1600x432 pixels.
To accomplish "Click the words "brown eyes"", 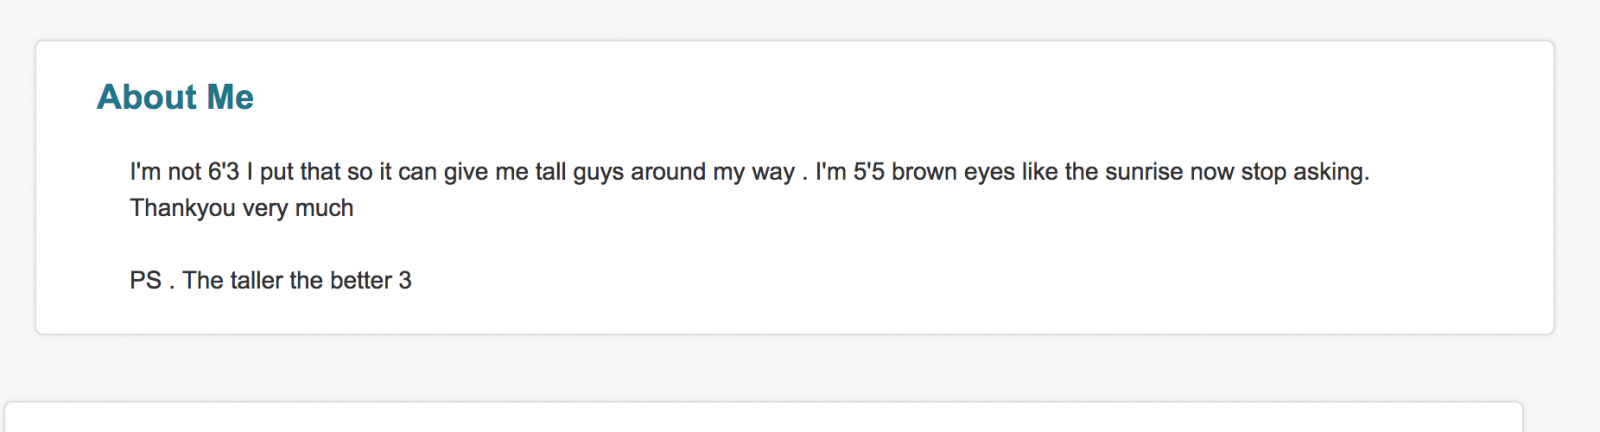I will tap(953, 172).
